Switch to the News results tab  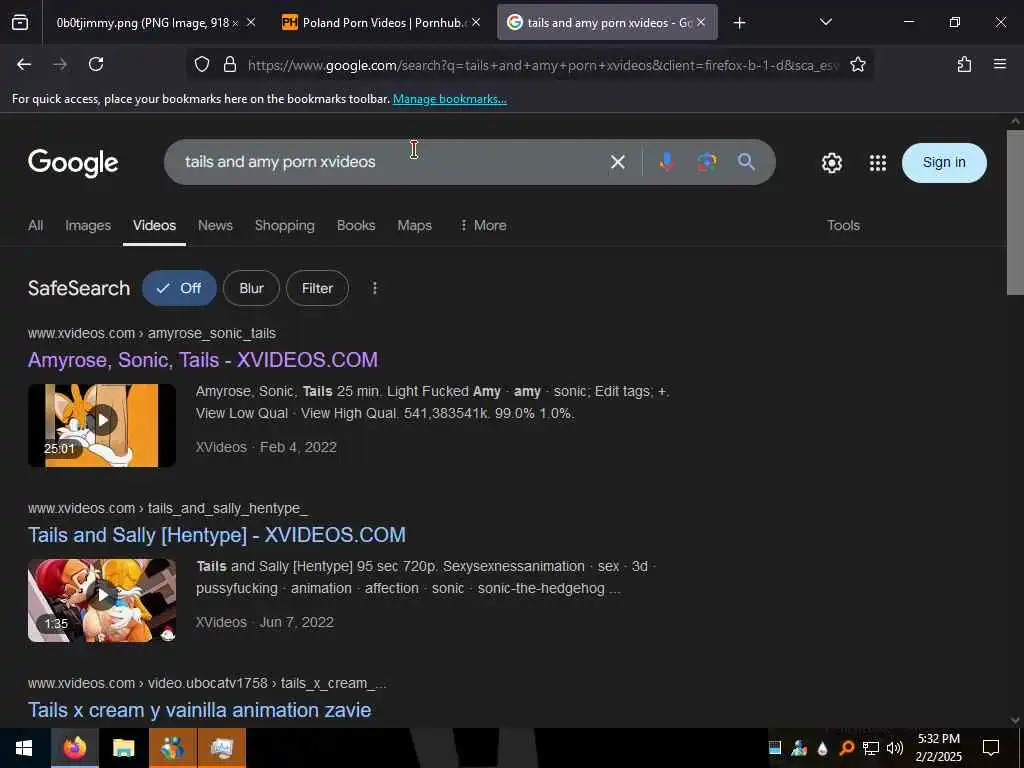[x=216, y=225]
